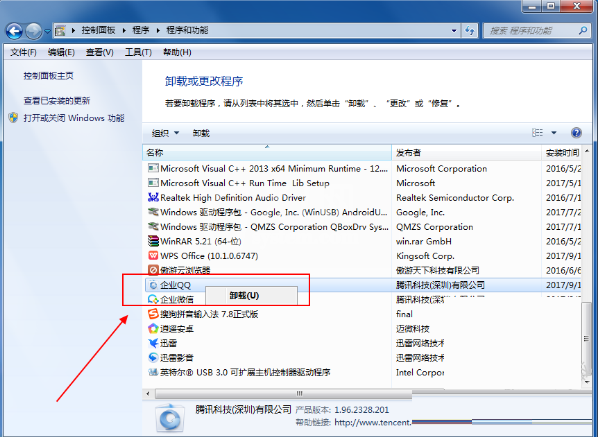Viewport: 599px width, 437px height.
Task: Open the 查看(V) menu
Action: [x=99, y=52]
